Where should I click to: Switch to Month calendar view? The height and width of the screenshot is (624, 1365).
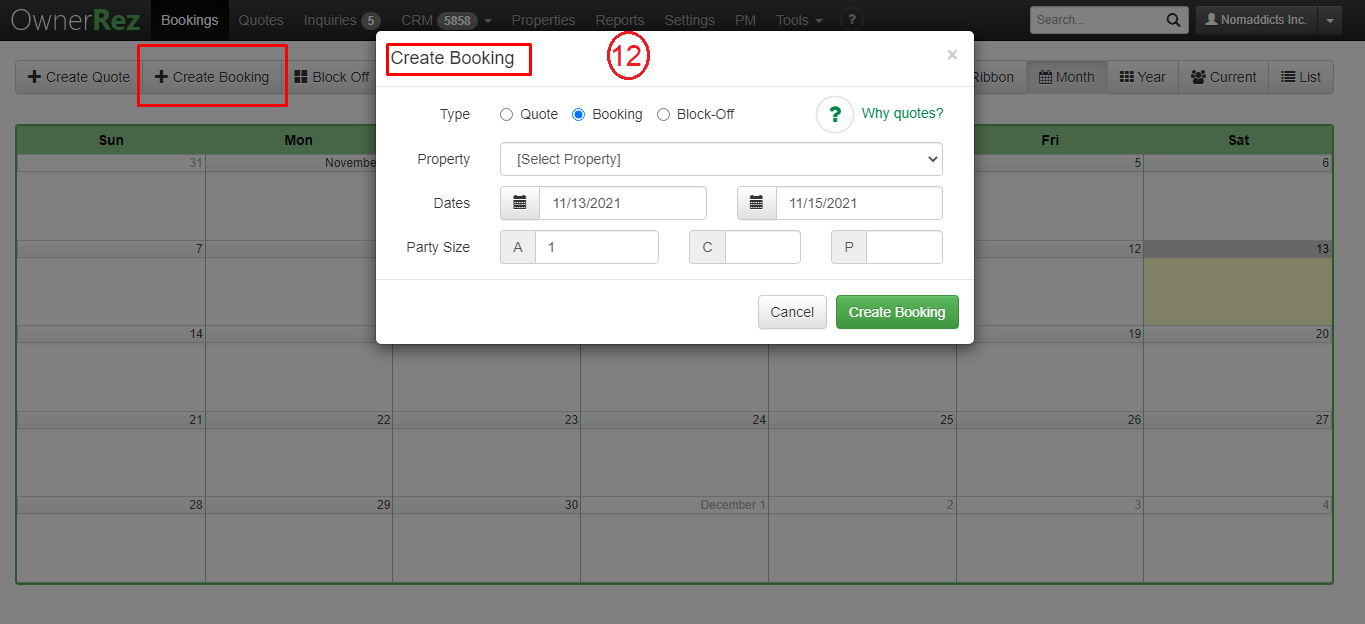(1067, 77)
